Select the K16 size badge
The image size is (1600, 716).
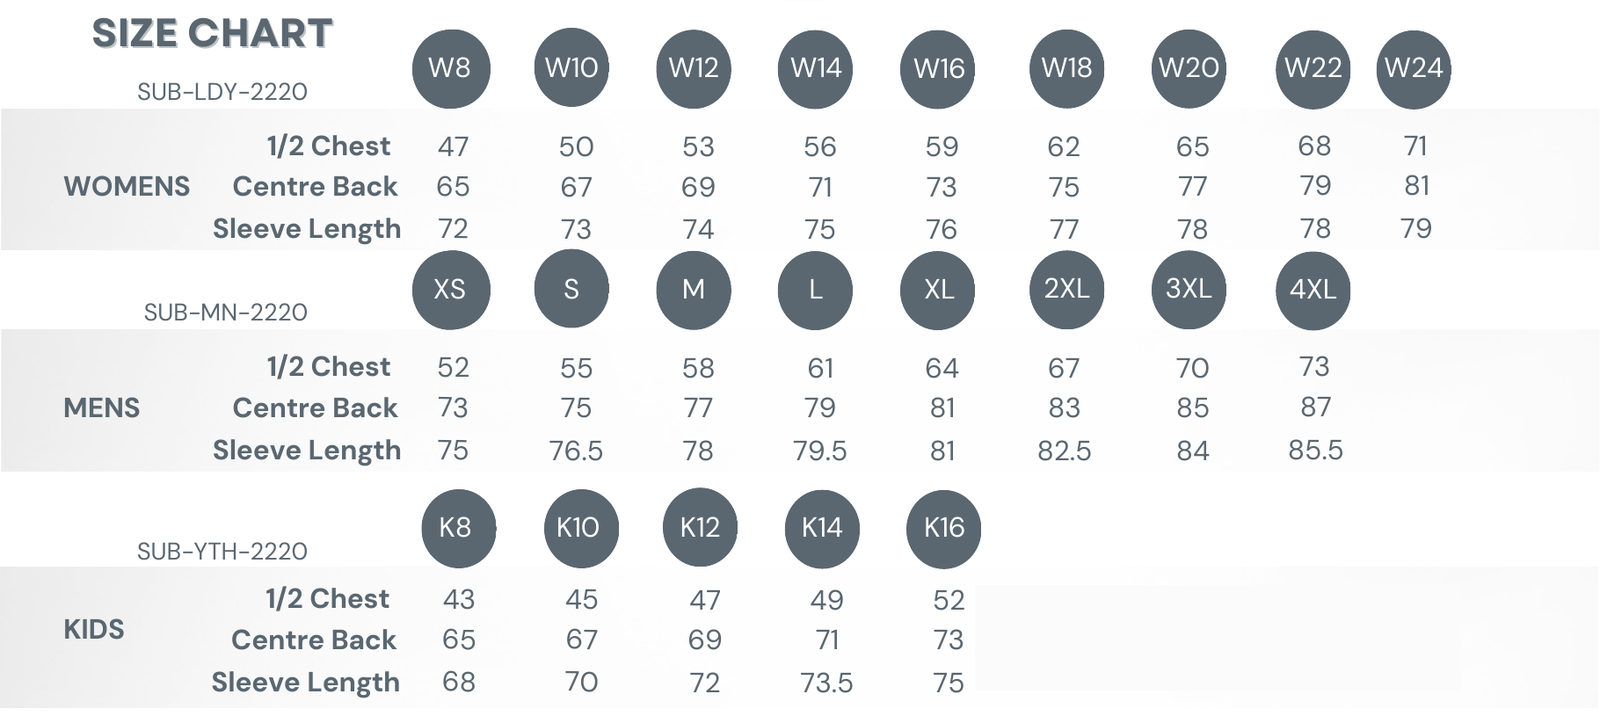pos(943,528)
